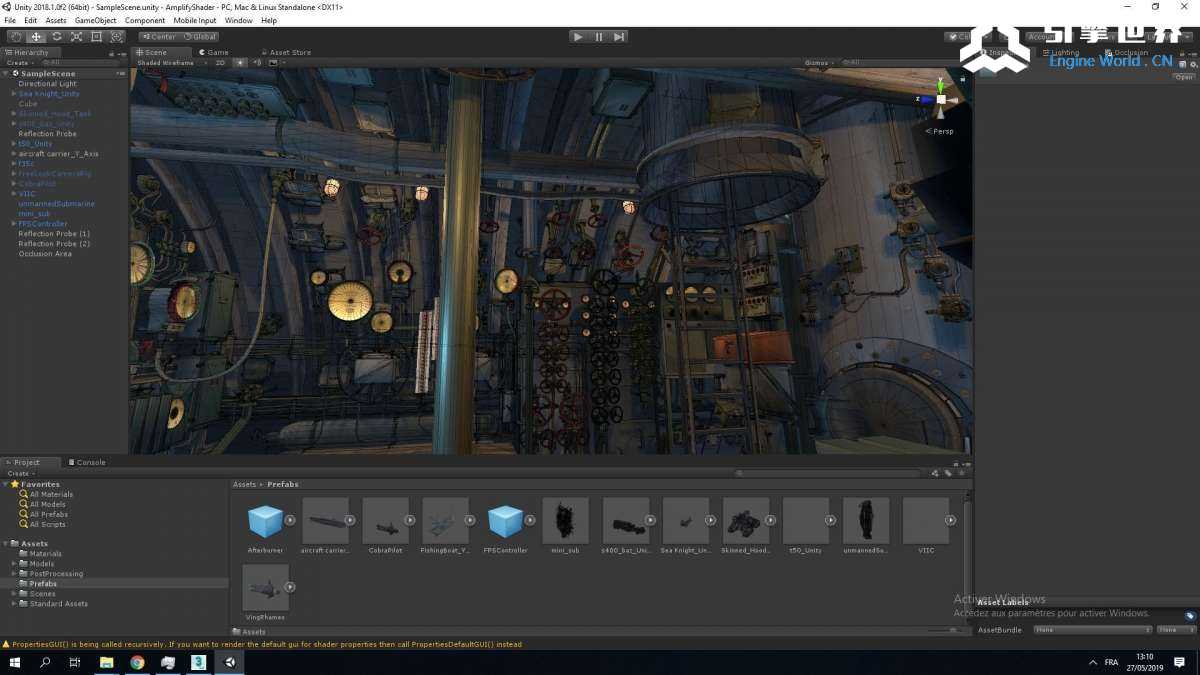Screen dimensions: 1200x675
Task: Select the All Scripts favorite search
Action: 47,524
